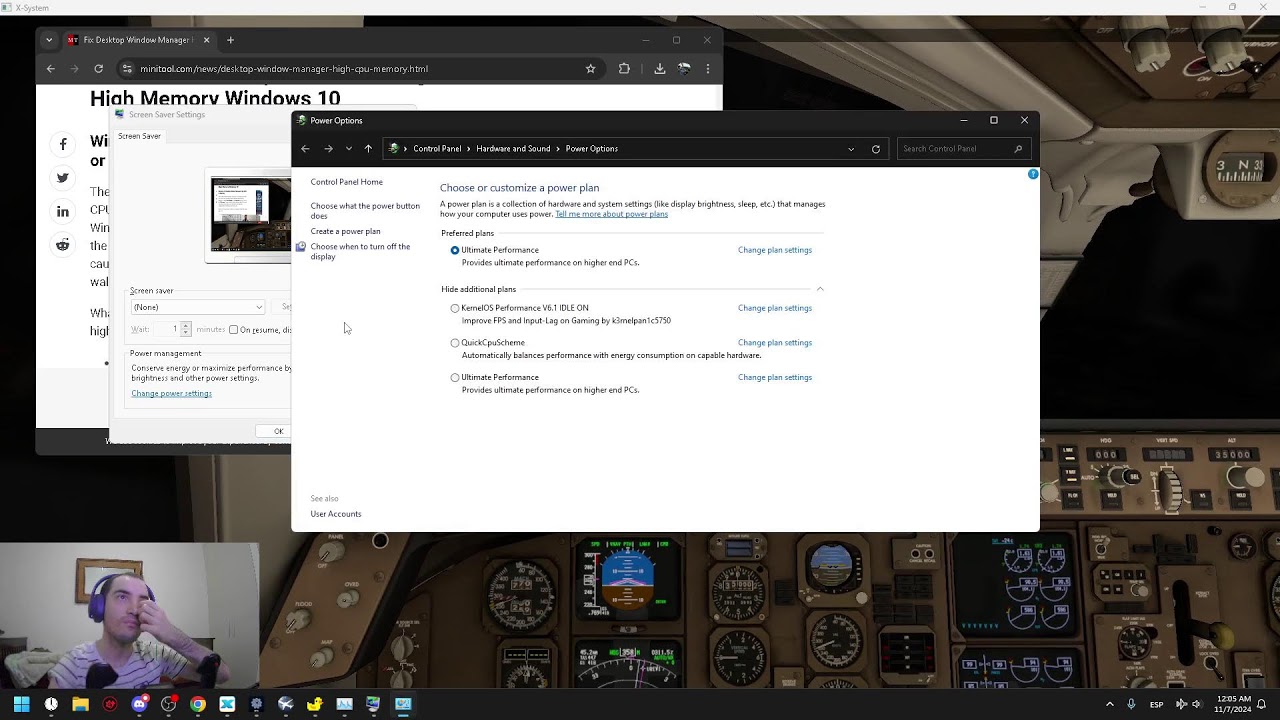This screenshot has width=1280, height=720.
Task: Click Change power settings in Screen Saver Settings
Action: 171,394
